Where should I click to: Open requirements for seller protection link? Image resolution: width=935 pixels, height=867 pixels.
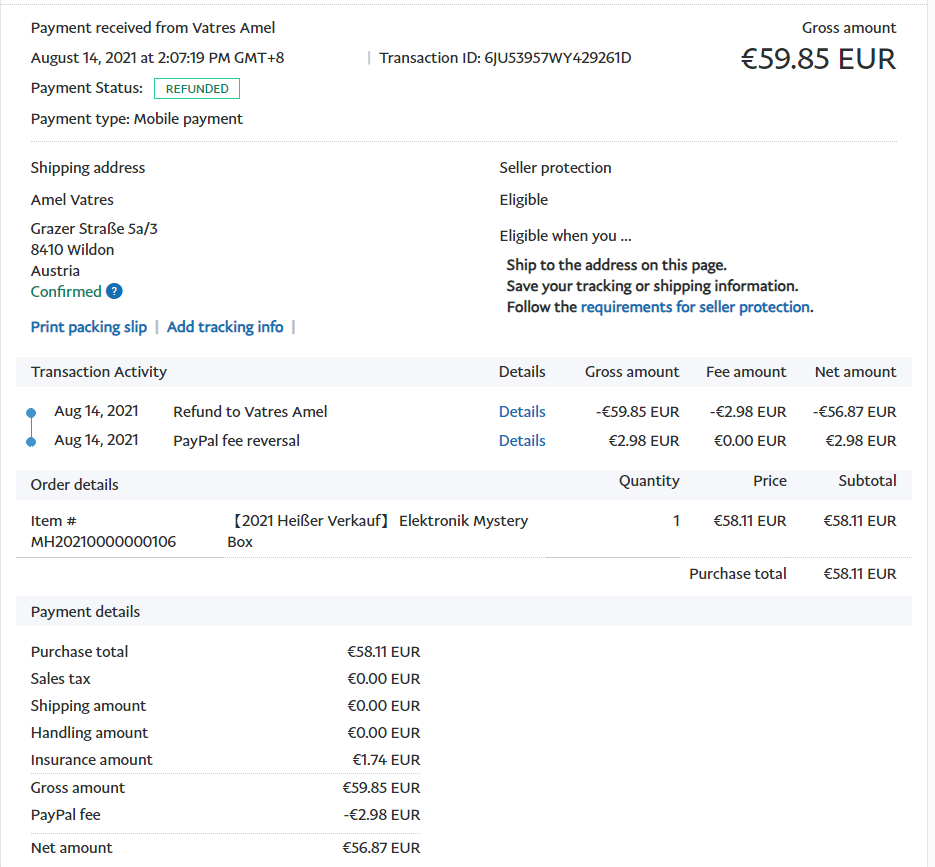pos(695,307)
